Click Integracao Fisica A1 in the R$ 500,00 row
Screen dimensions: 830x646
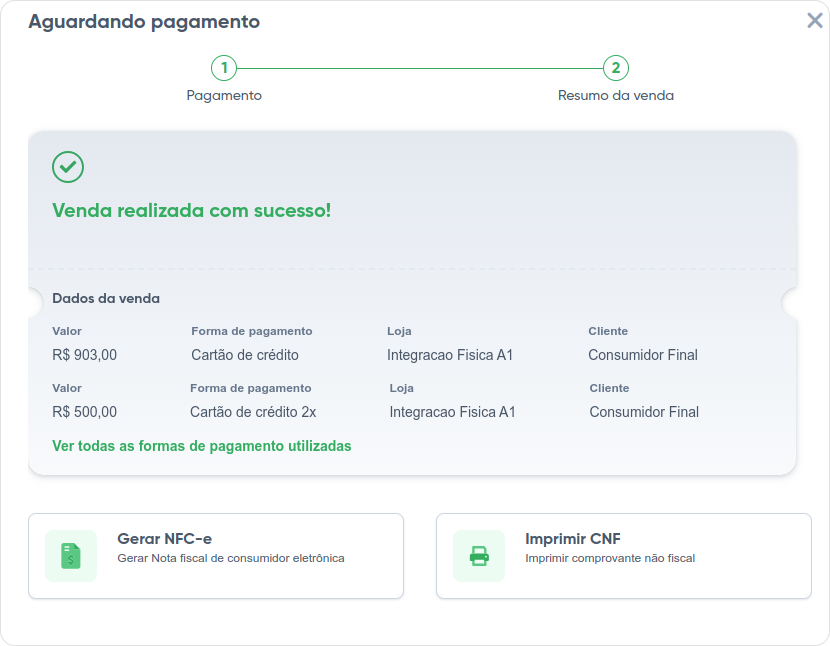point(453,412)
